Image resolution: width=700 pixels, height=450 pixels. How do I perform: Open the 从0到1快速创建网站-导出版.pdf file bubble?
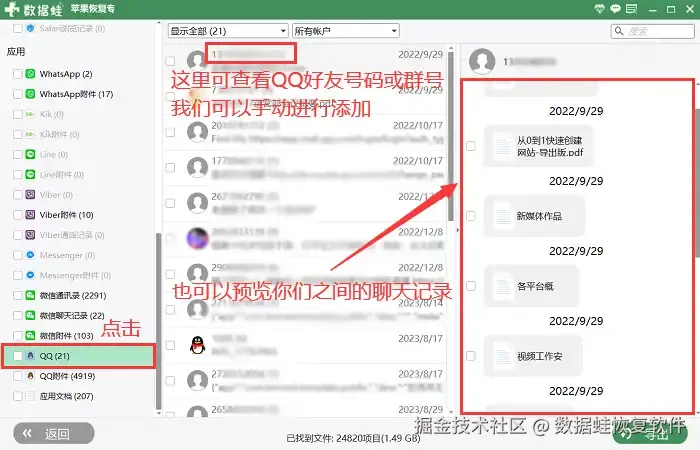point(538,146)
